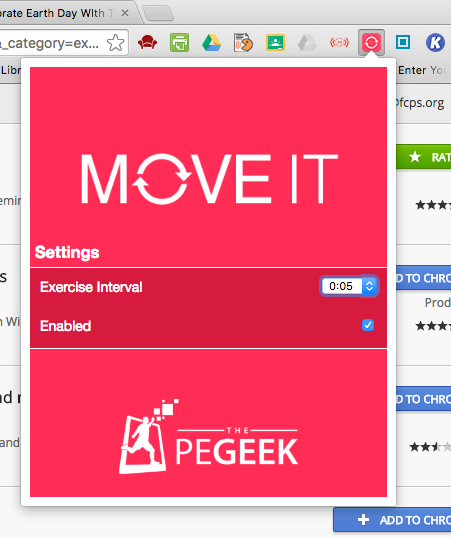Click The PE Geek logo
The height and width of the screenshot is (538, 451).
[209, 436]
